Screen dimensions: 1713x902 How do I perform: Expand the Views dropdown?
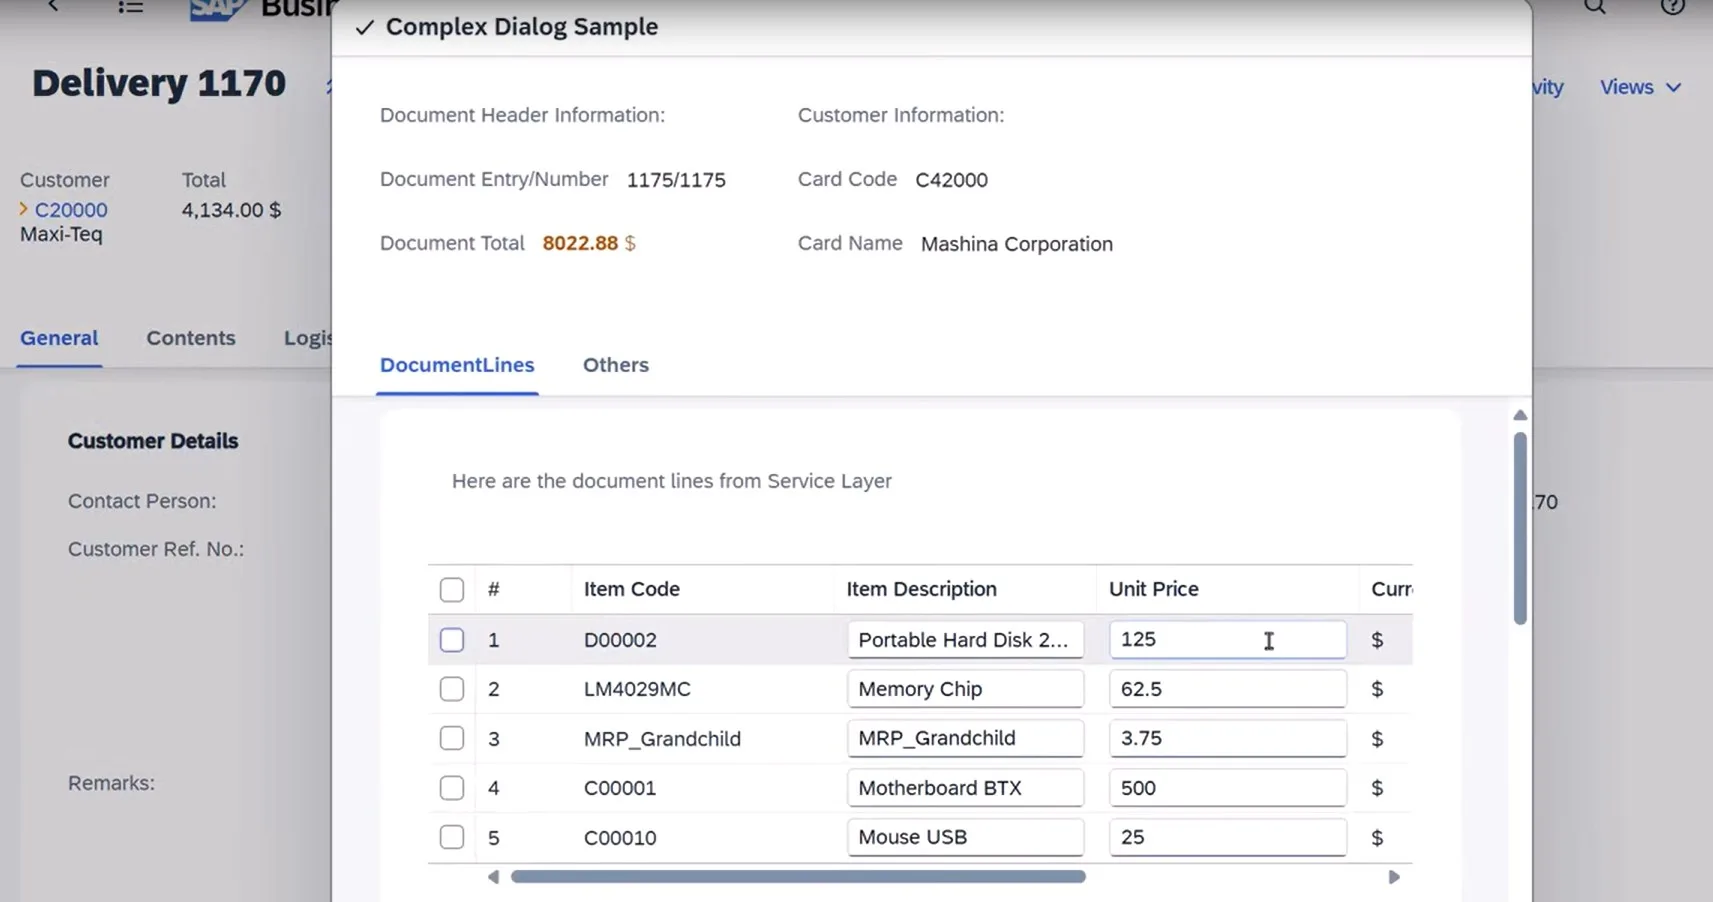click(1640, 88)
